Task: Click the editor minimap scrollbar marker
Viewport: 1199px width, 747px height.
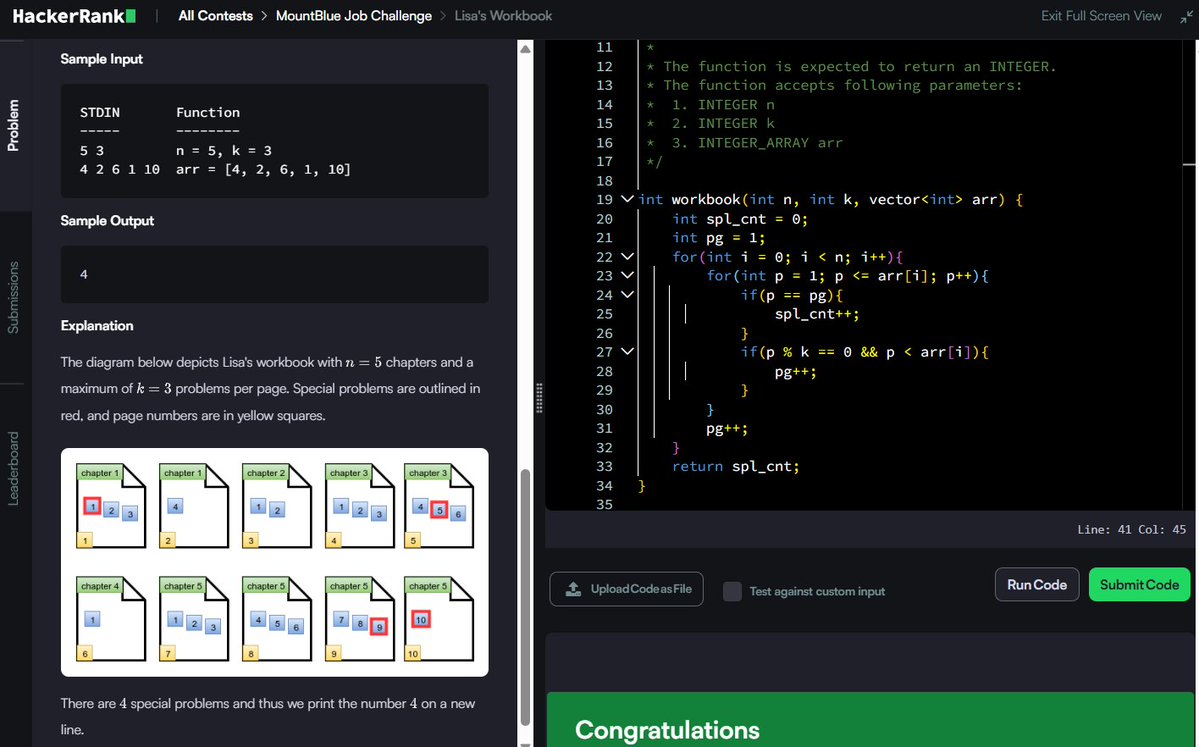Action: point(1189,164)
